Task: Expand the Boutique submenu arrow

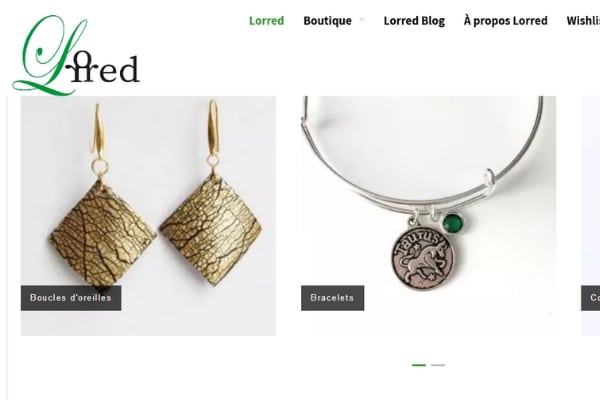Action: (361, 20)
